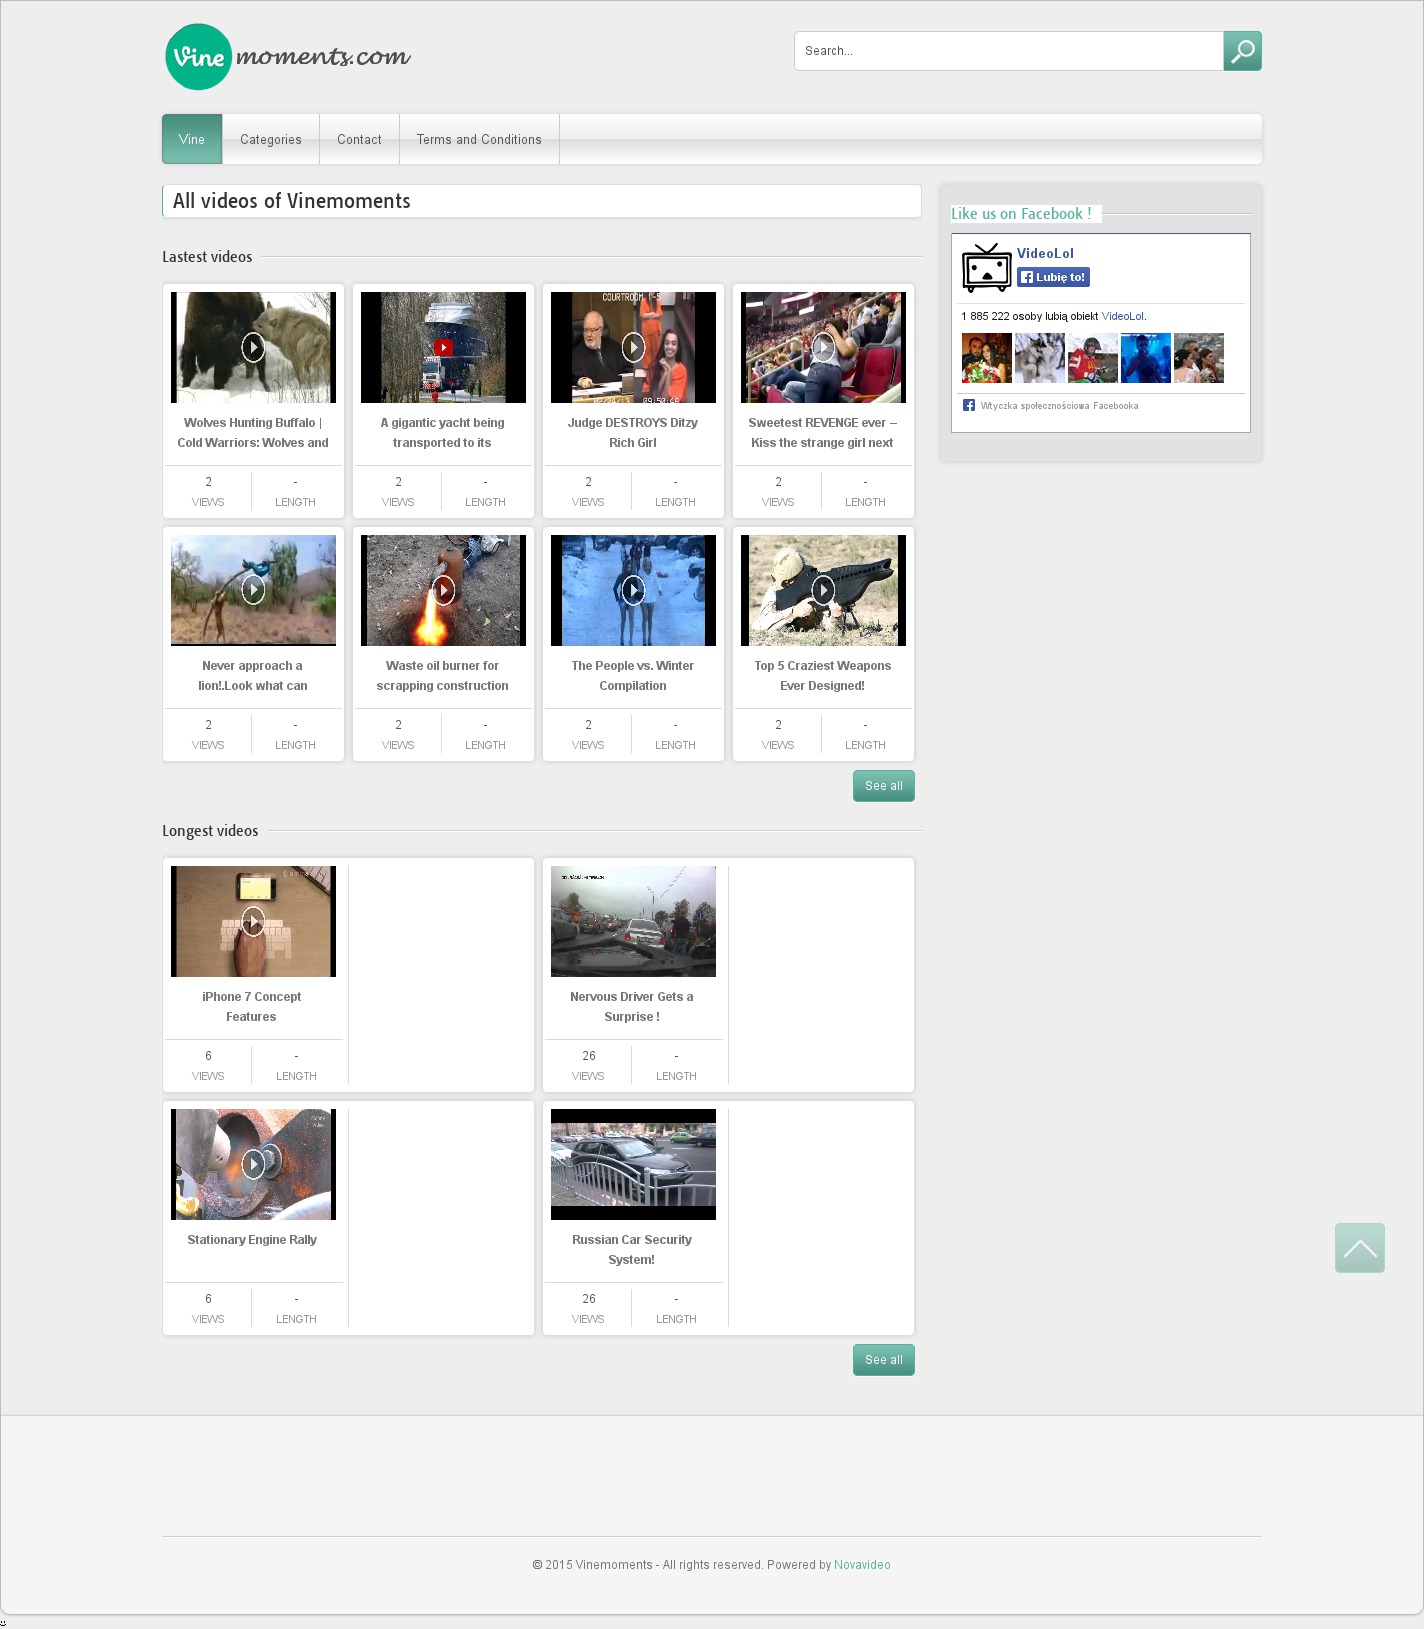1424x1629 pixels.
Task: Follow the Novavideo footer link
Action: 862,1565
